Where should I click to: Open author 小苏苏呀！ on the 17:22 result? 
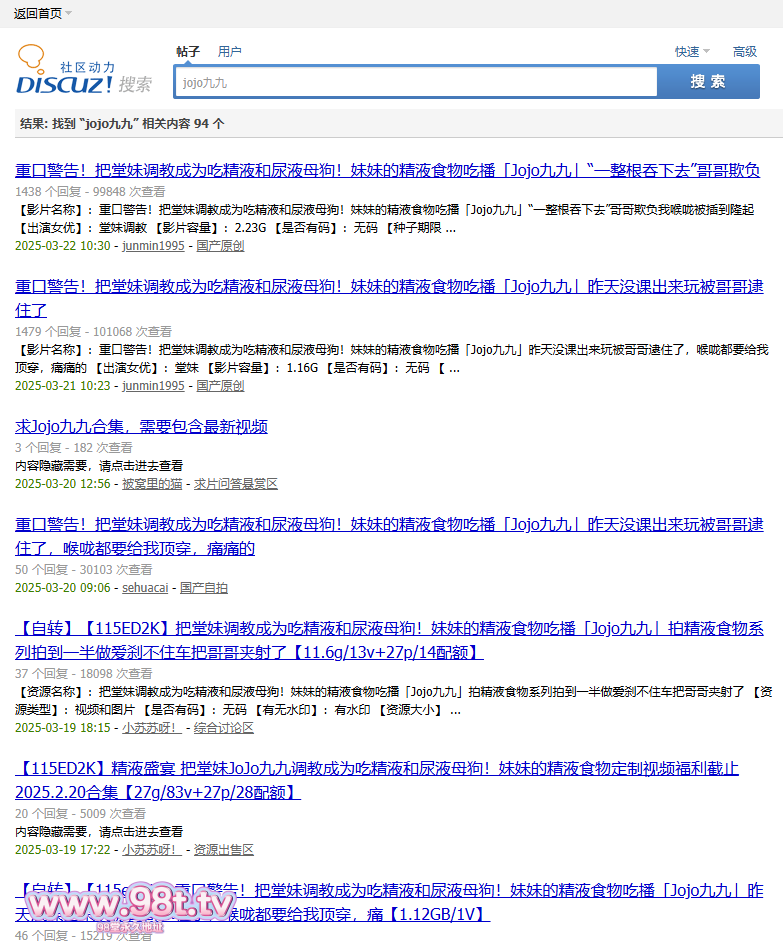pyautogui.click(x=152, y=850)
